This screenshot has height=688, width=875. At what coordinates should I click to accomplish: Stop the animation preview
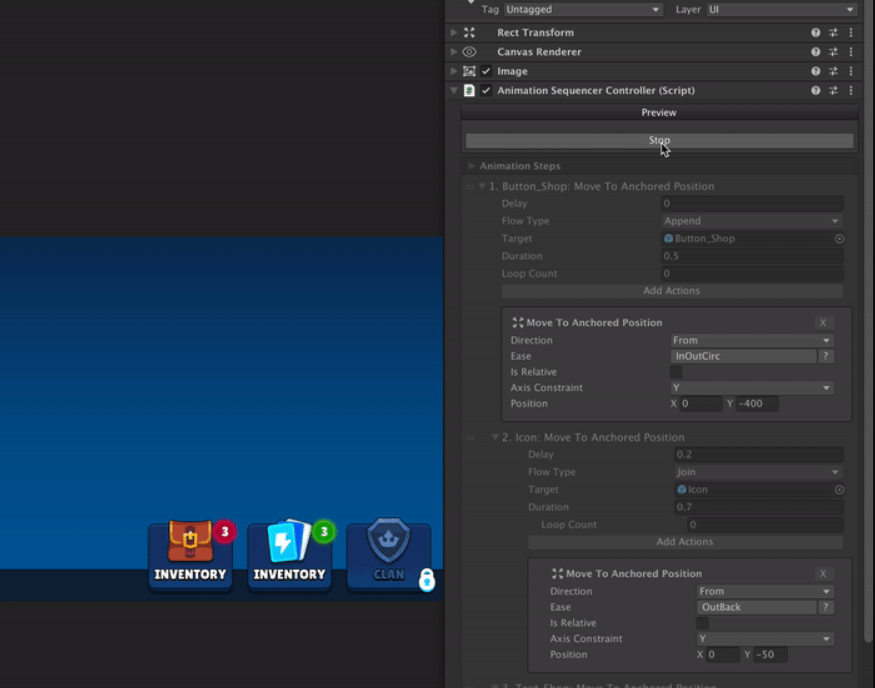(659, 141)
